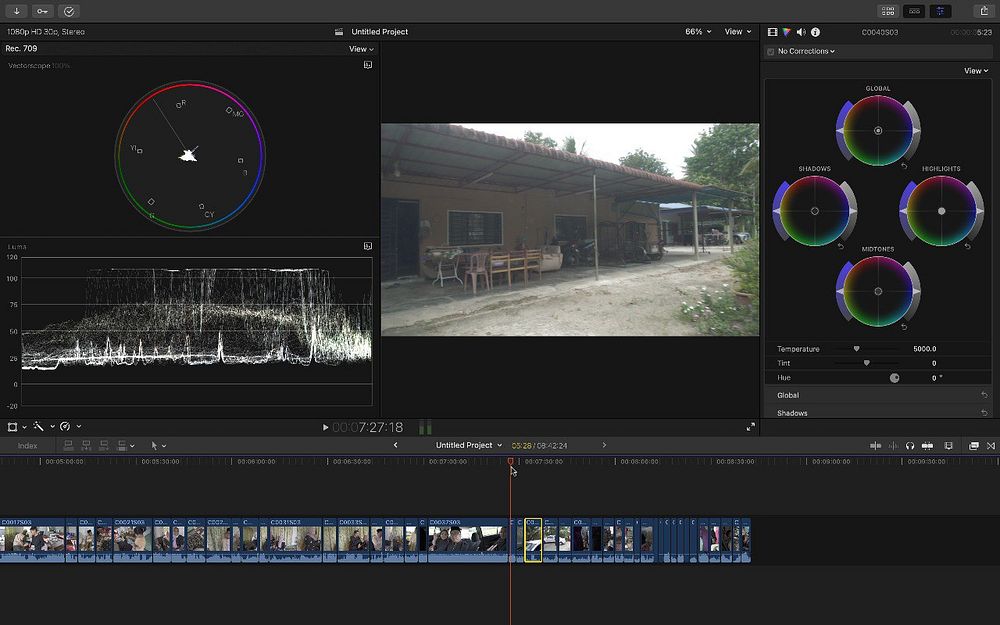Open the viewer View menu
The width and height of the screenshot is (1000, 625).
coord(738,32)
